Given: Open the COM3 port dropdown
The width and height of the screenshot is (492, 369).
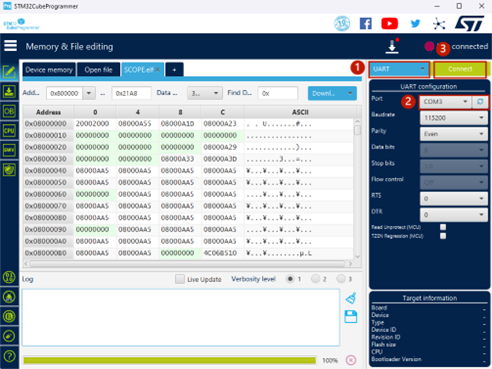Looking at the screenshot, I should (445, 101).
